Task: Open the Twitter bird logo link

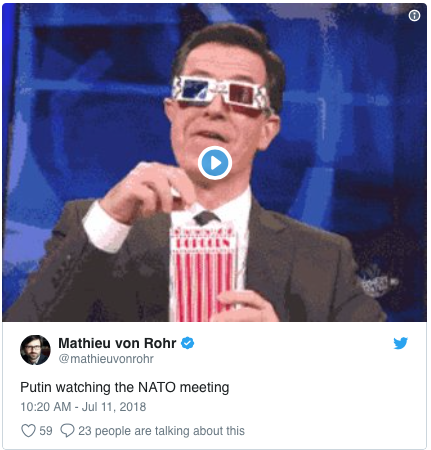Action: 400,343
